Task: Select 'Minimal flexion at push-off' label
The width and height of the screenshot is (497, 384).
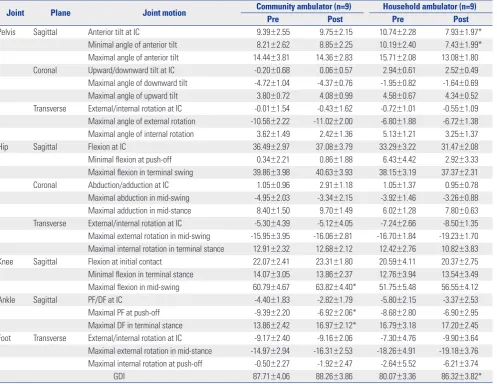Action: pyautogui.click(x=130, y=160)
